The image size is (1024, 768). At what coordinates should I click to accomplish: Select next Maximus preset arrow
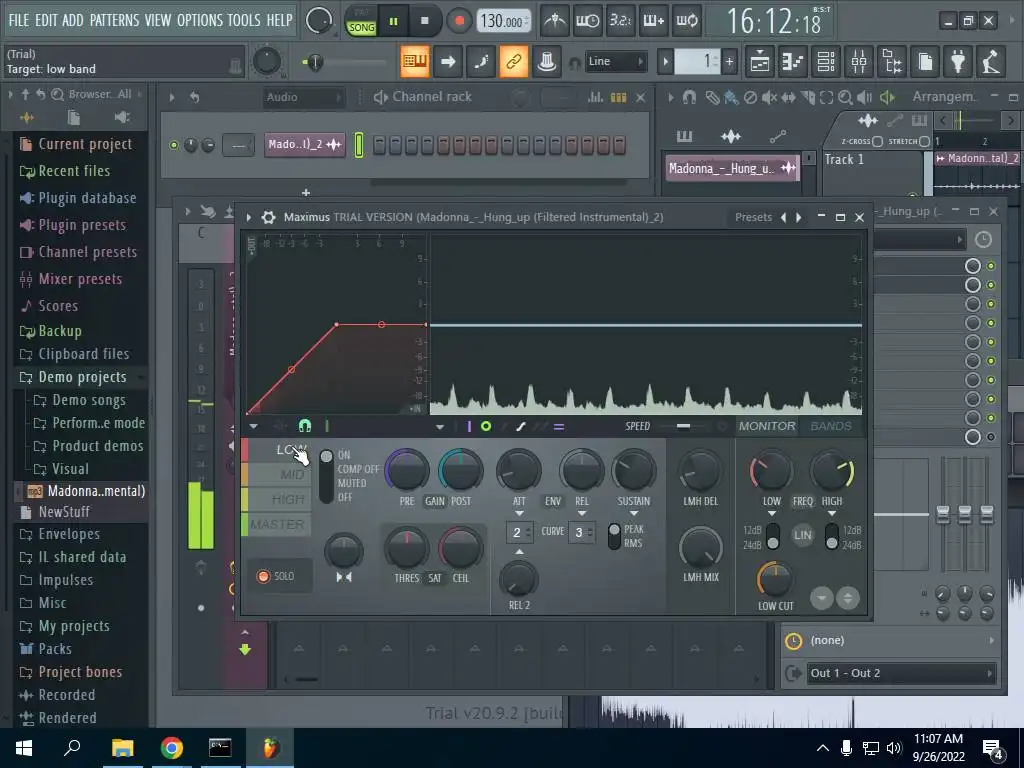pos(799,217)
